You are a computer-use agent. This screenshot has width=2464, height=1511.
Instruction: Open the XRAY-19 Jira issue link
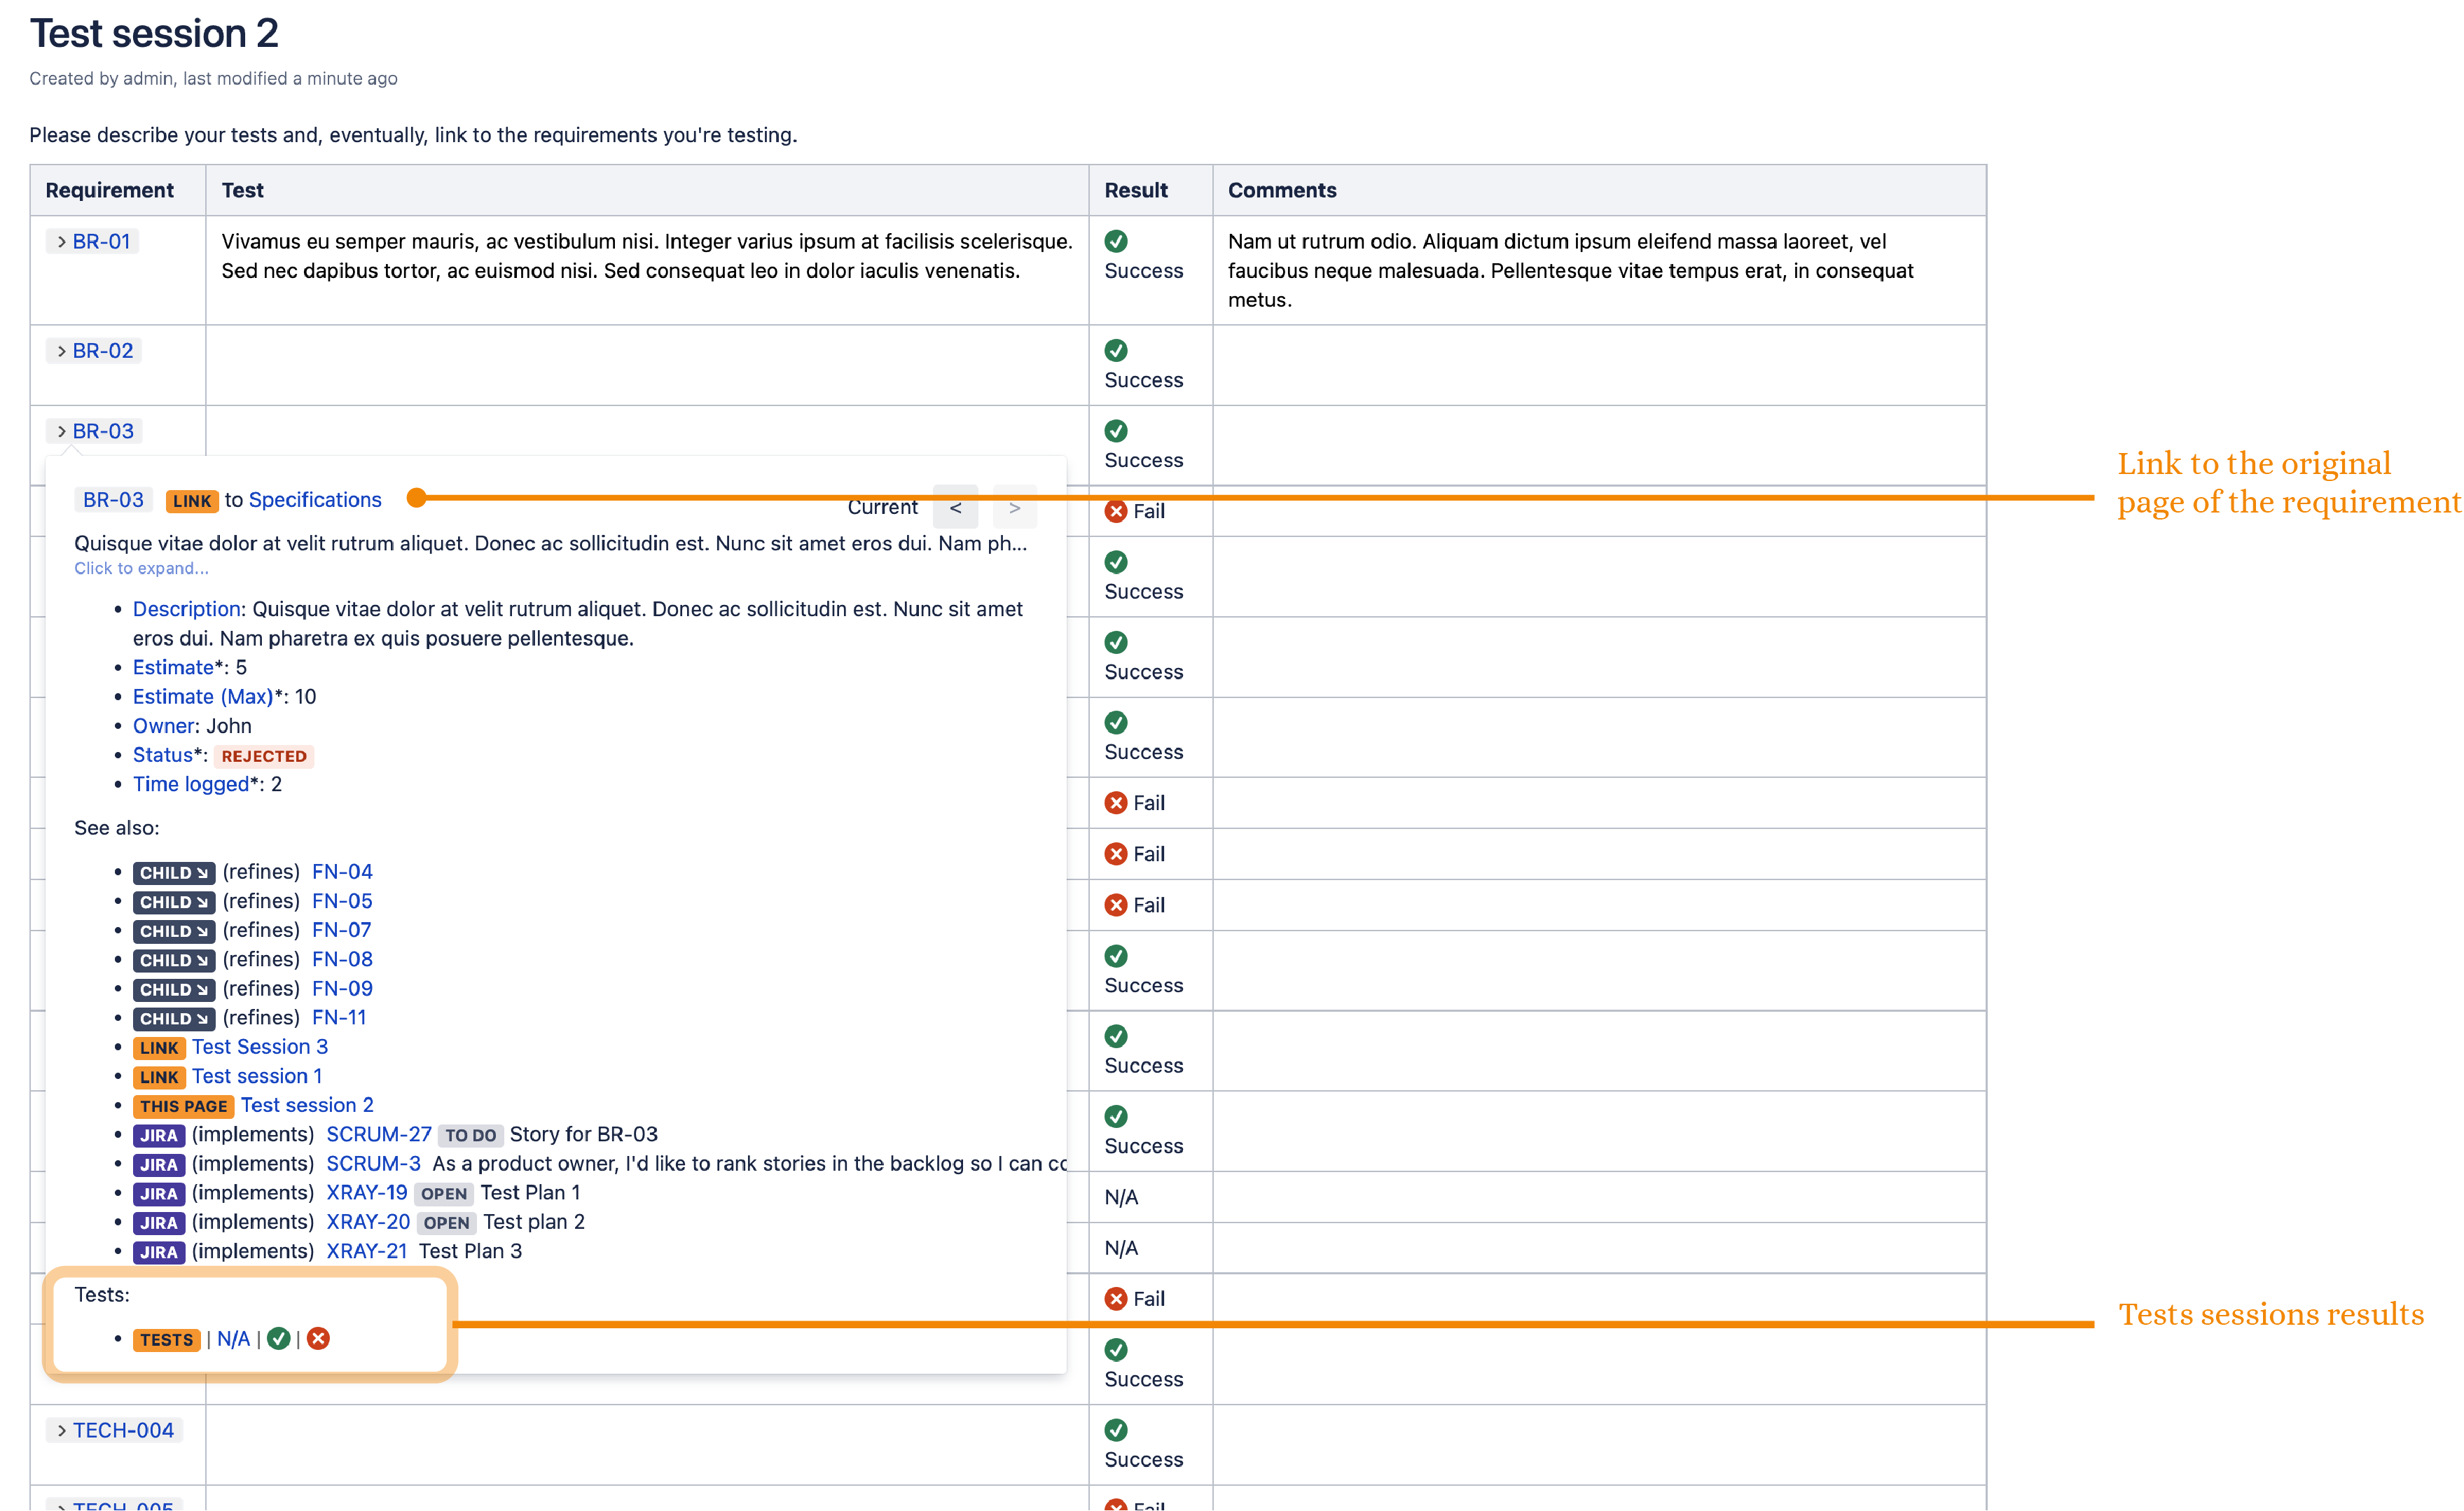[366, 1193]
